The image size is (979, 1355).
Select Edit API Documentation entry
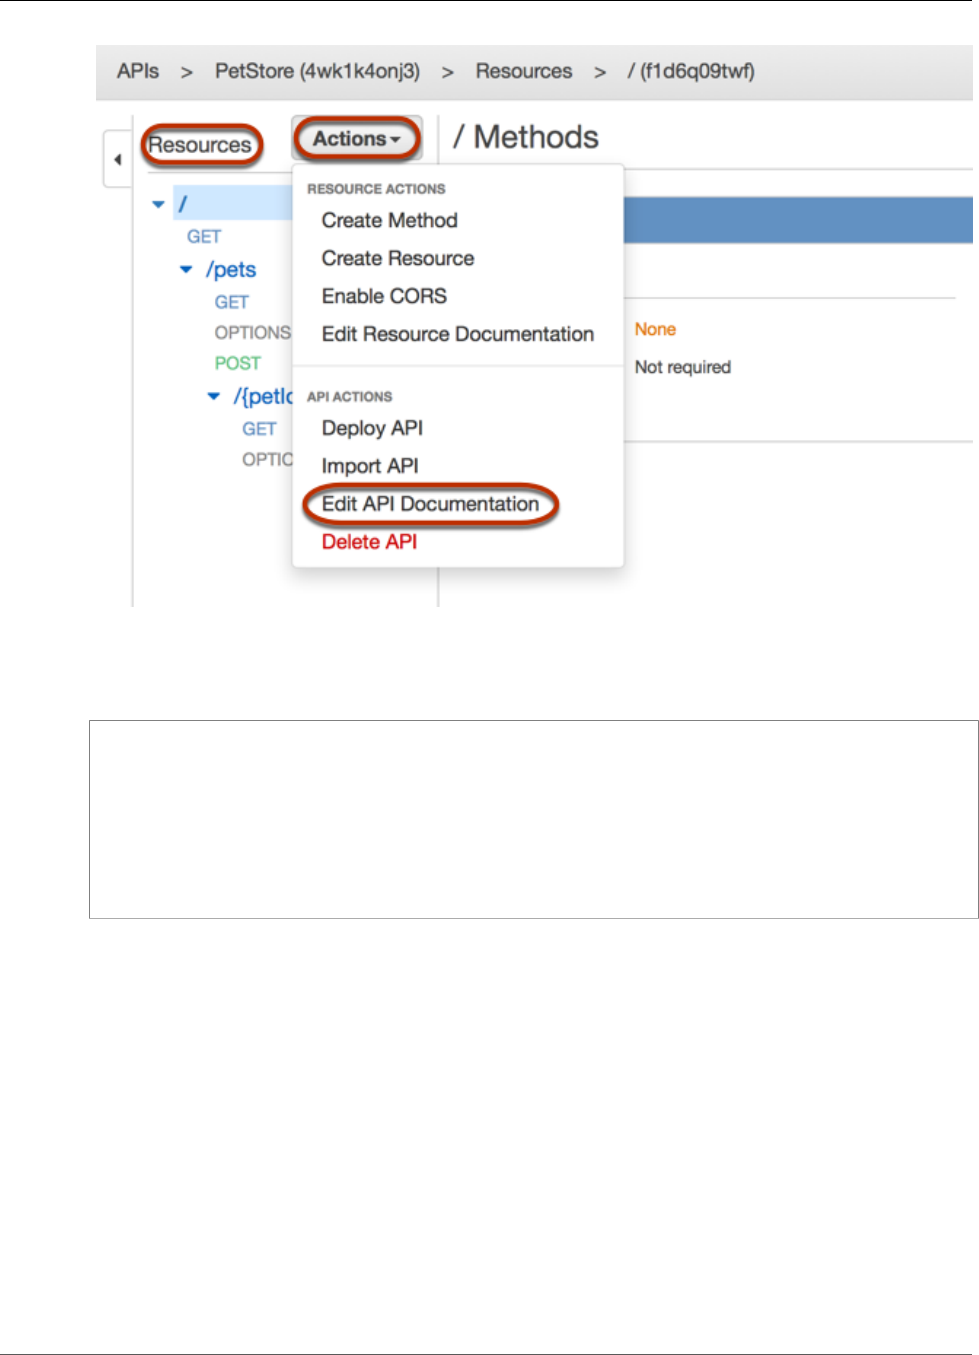click(430, 504)
